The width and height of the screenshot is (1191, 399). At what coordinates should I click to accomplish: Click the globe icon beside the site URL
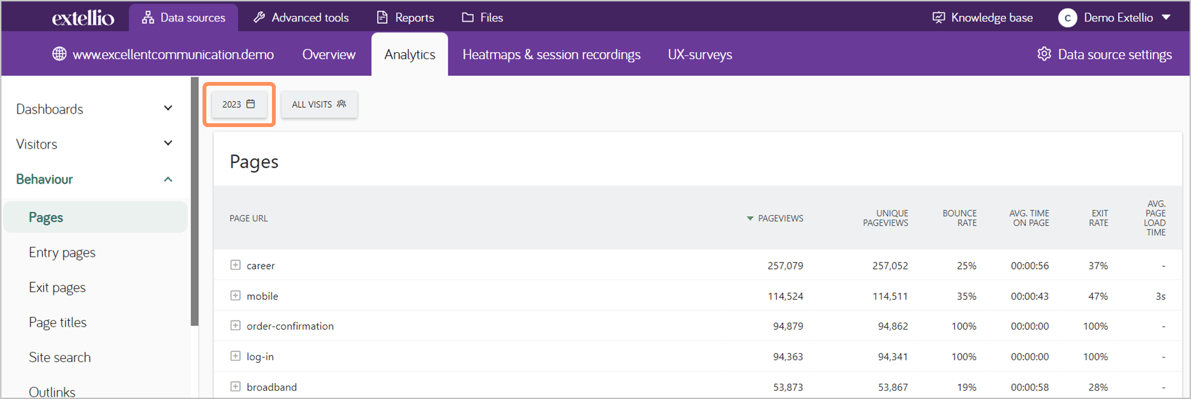coord(59,54)
